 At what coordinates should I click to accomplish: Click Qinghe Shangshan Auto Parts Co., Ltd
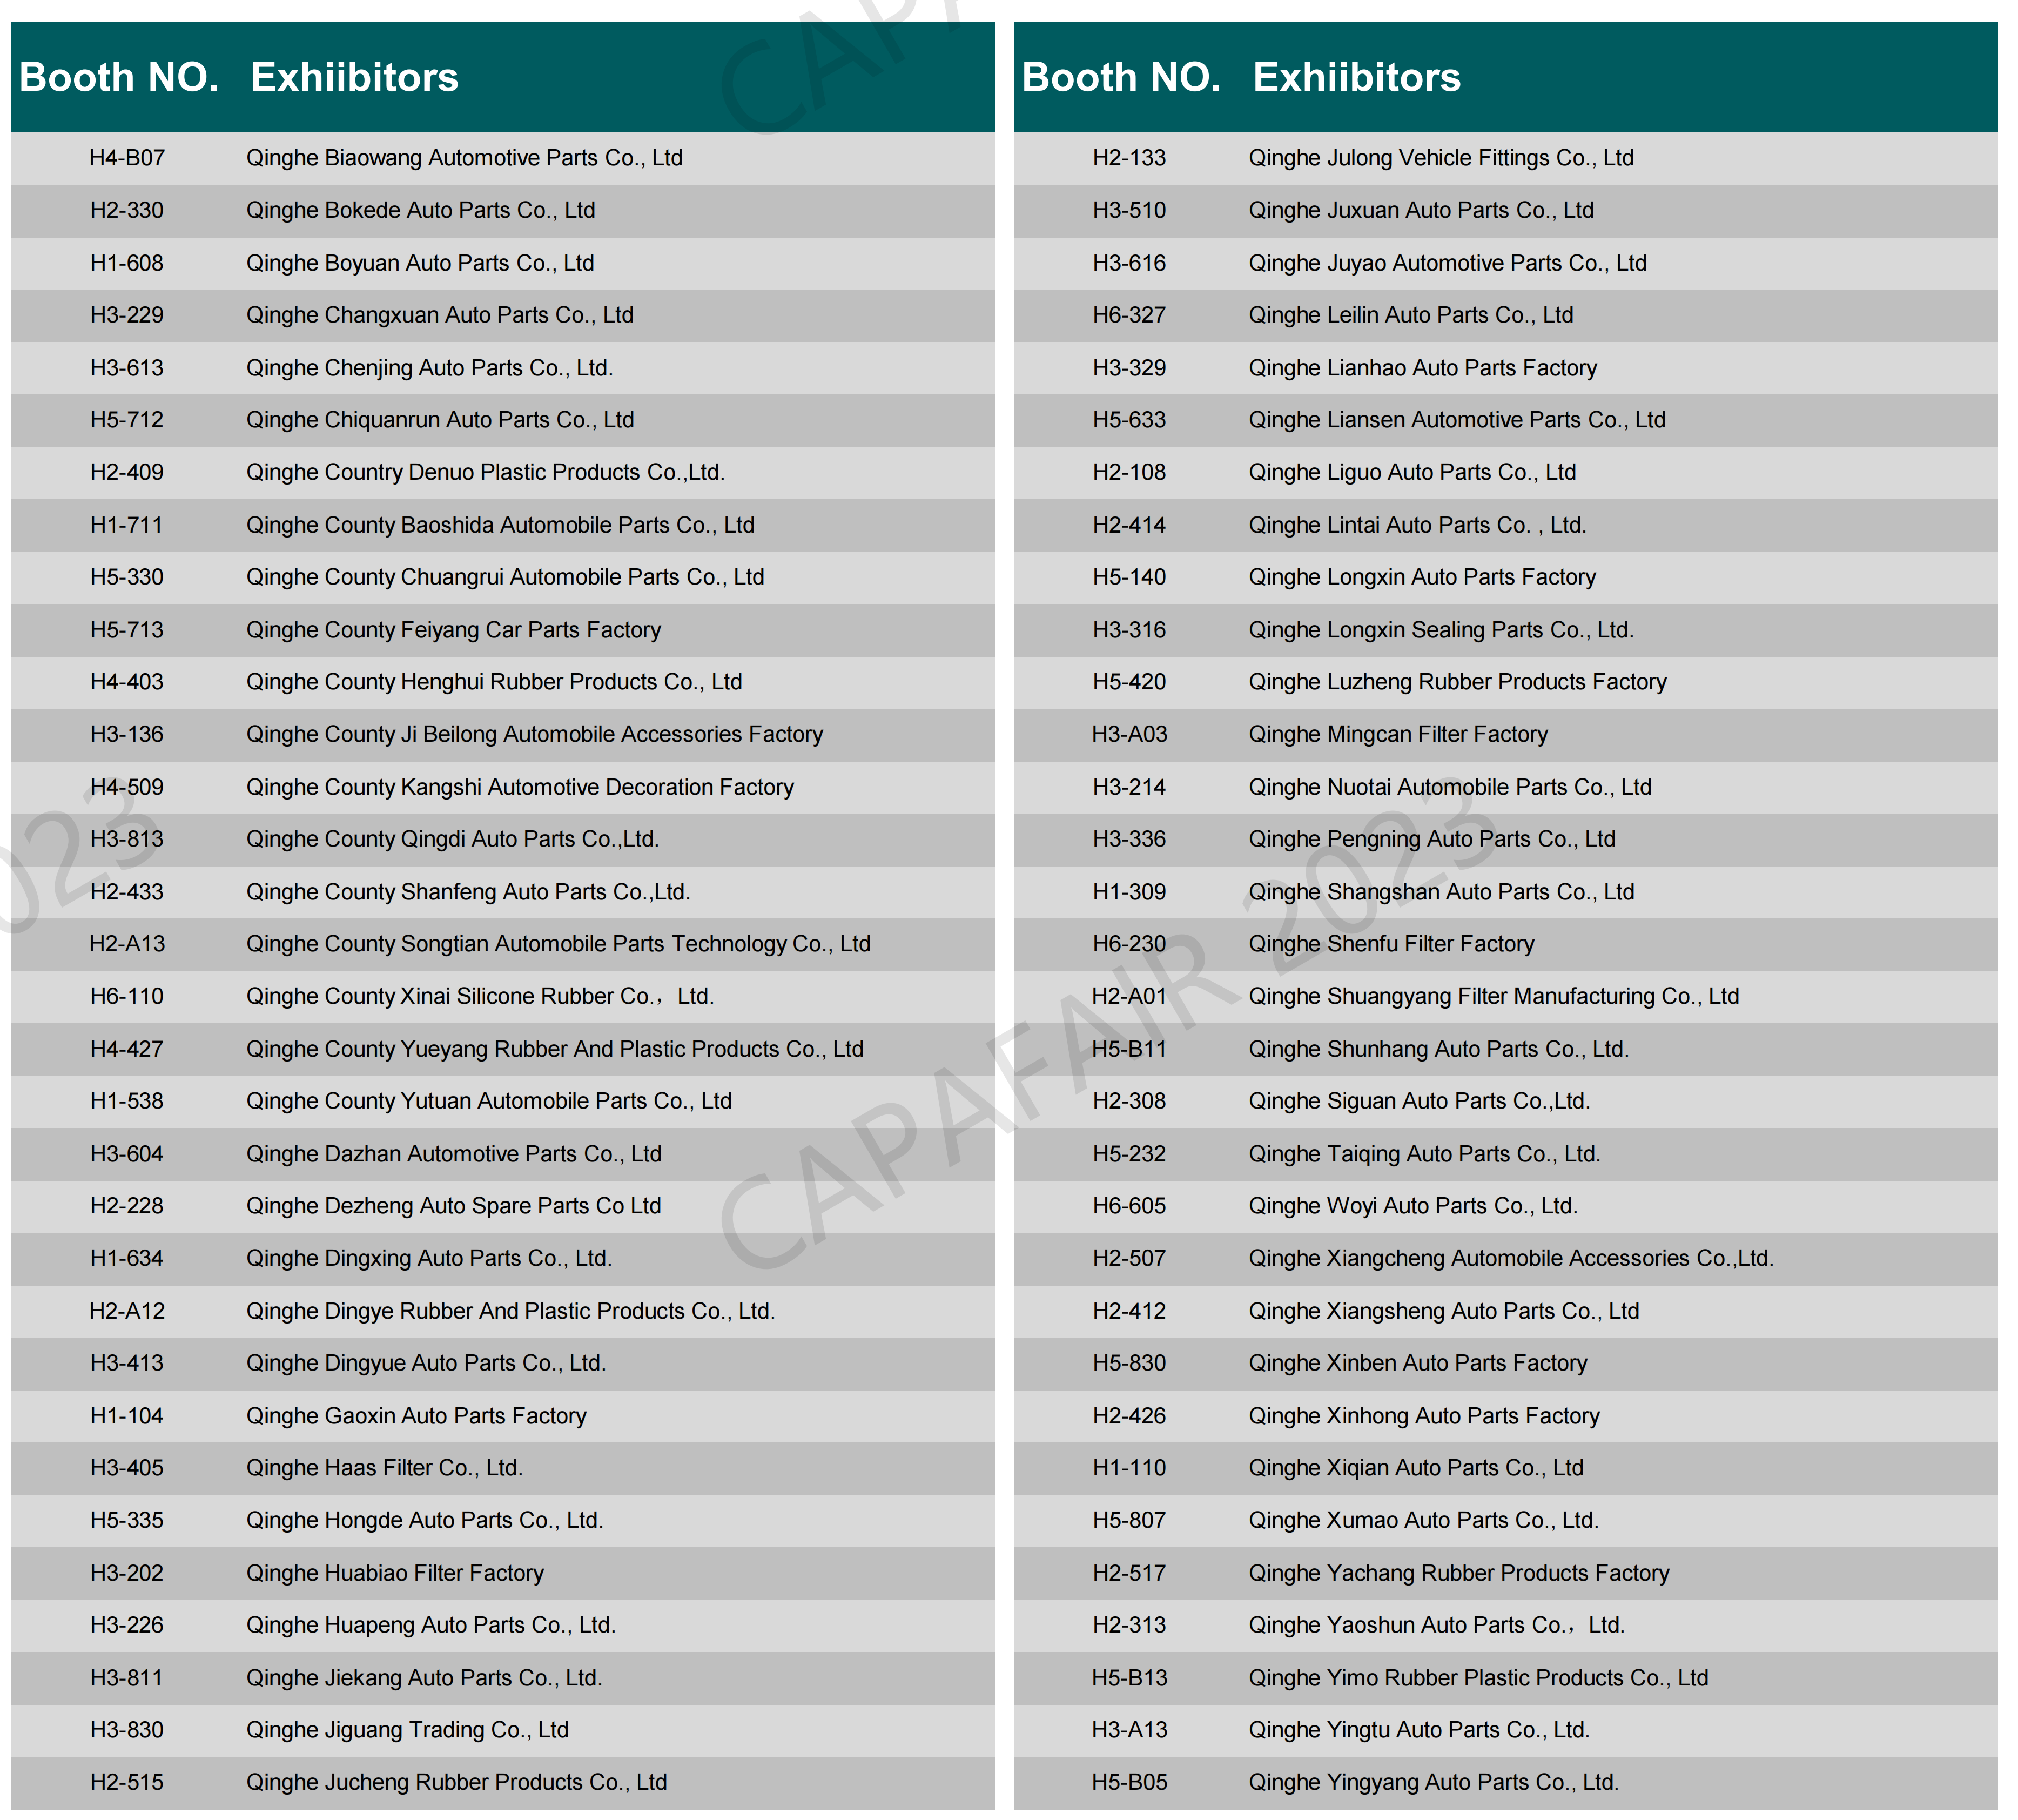click(x=1441, y=892)
